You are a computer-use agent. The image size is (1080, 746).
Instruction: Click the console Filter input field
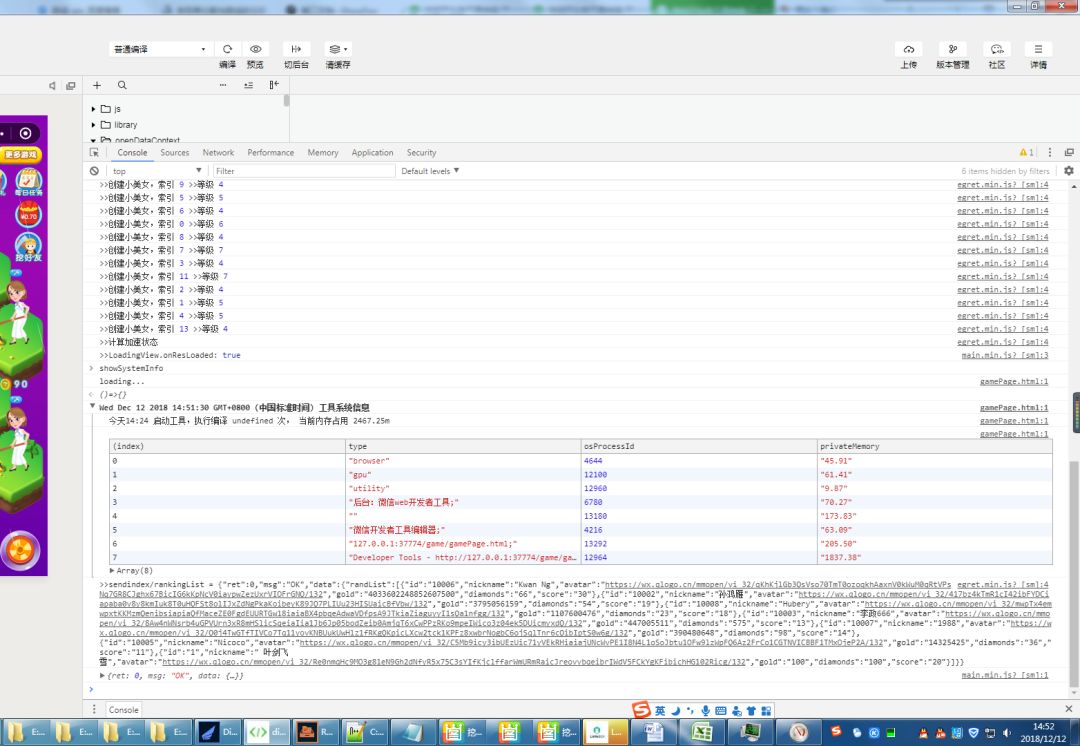click(303, 171)
